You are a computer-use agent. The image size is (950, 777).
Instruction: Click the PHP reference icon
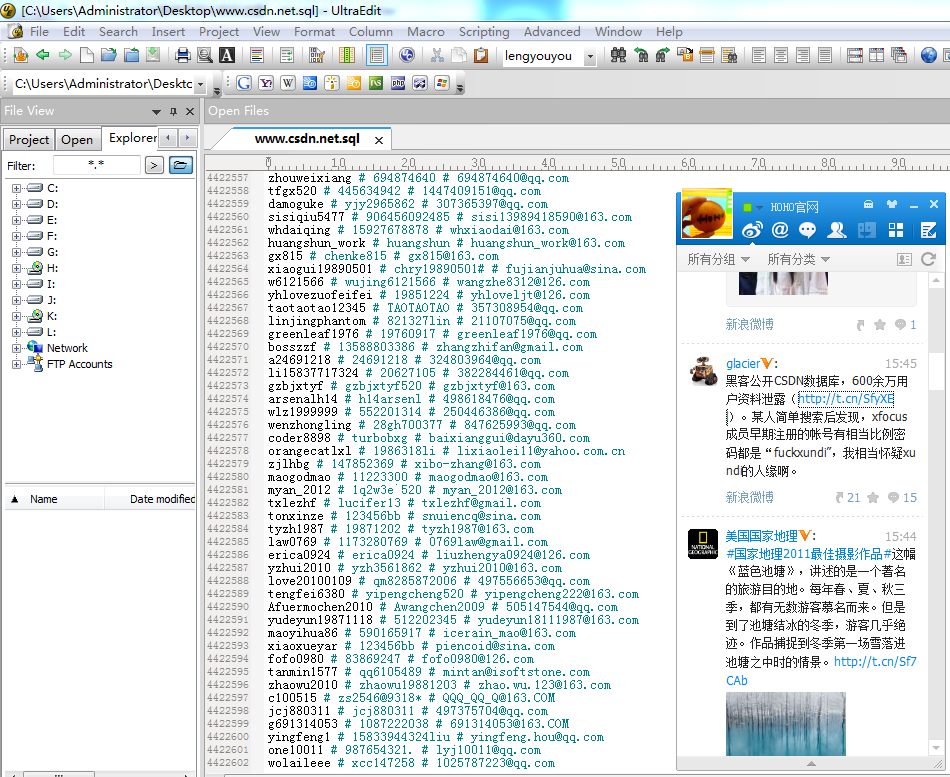coord(398,83)
